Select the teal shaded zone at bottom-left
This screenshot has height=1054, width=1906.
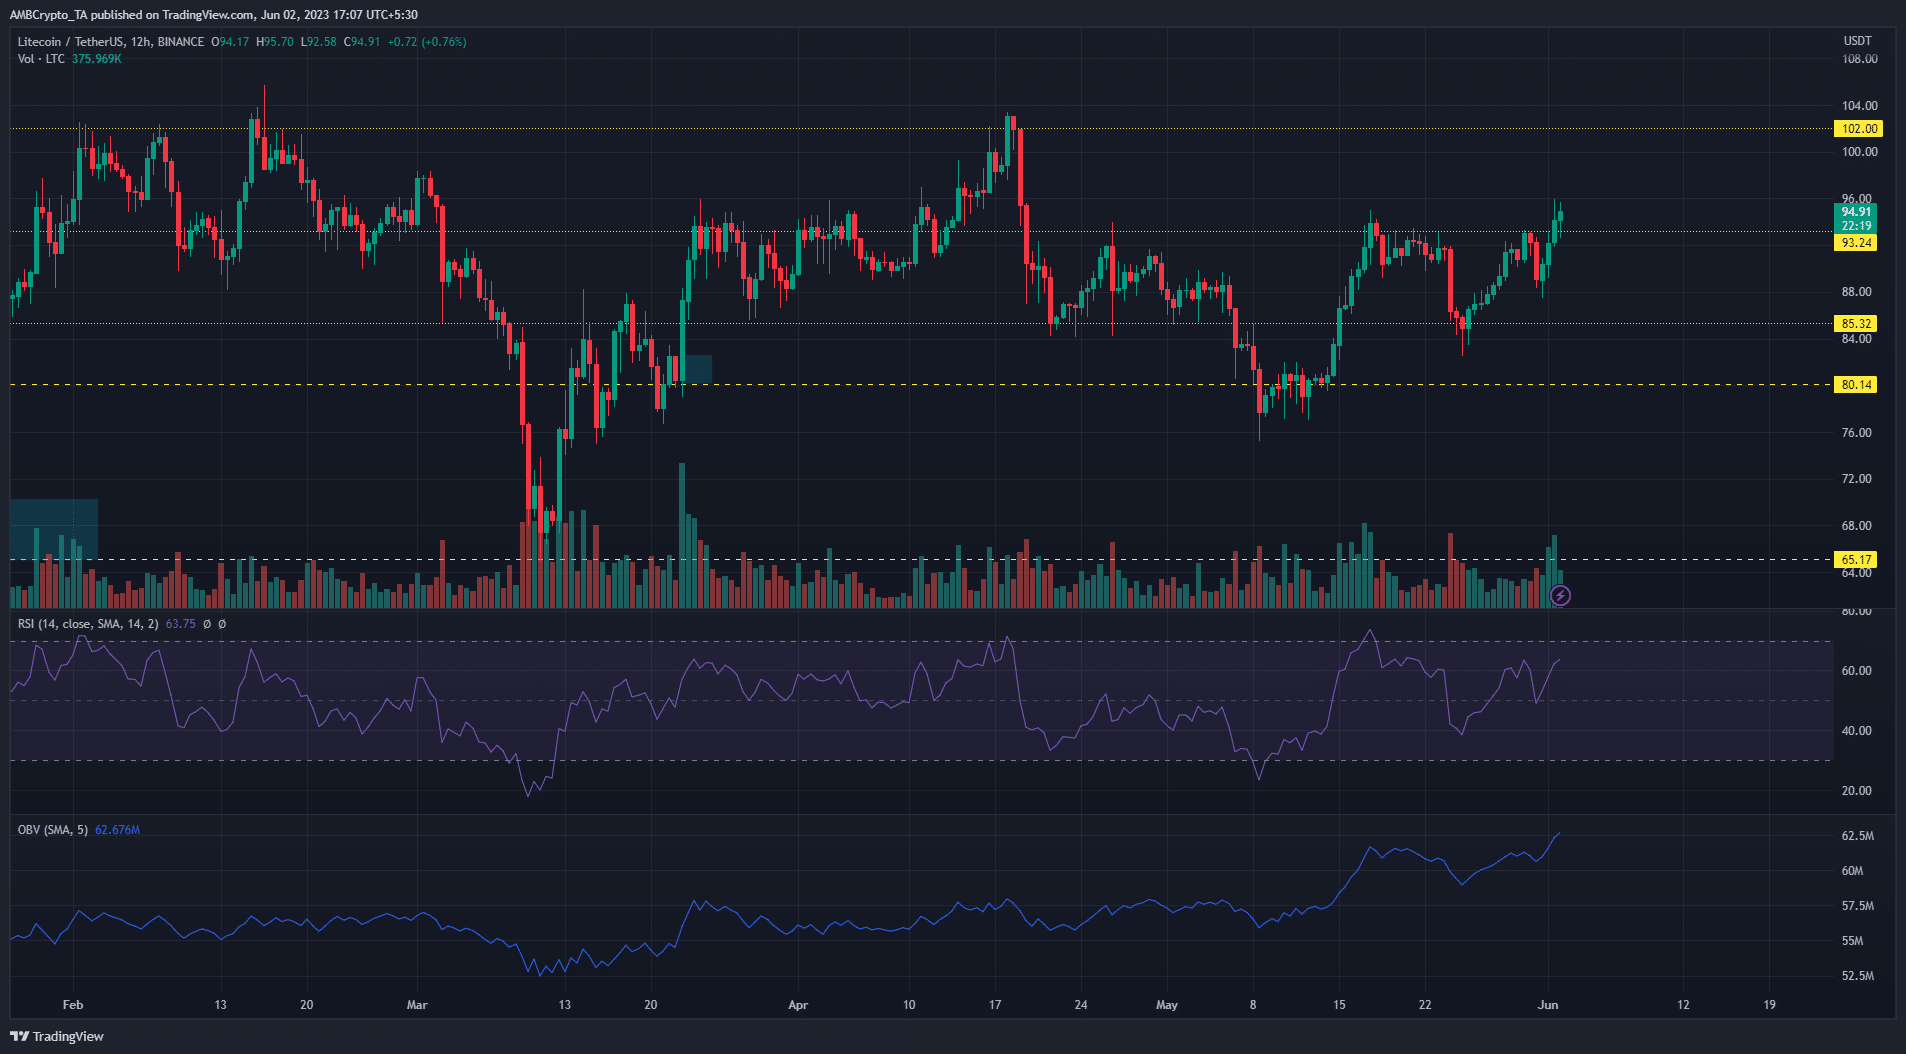54,529
